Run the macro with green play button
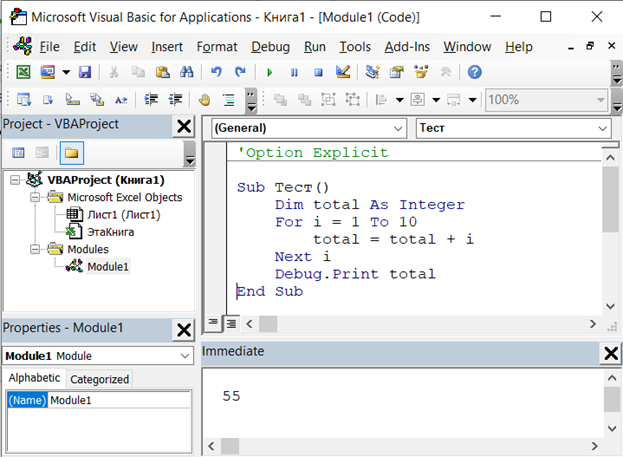 (x=270, y=72)
